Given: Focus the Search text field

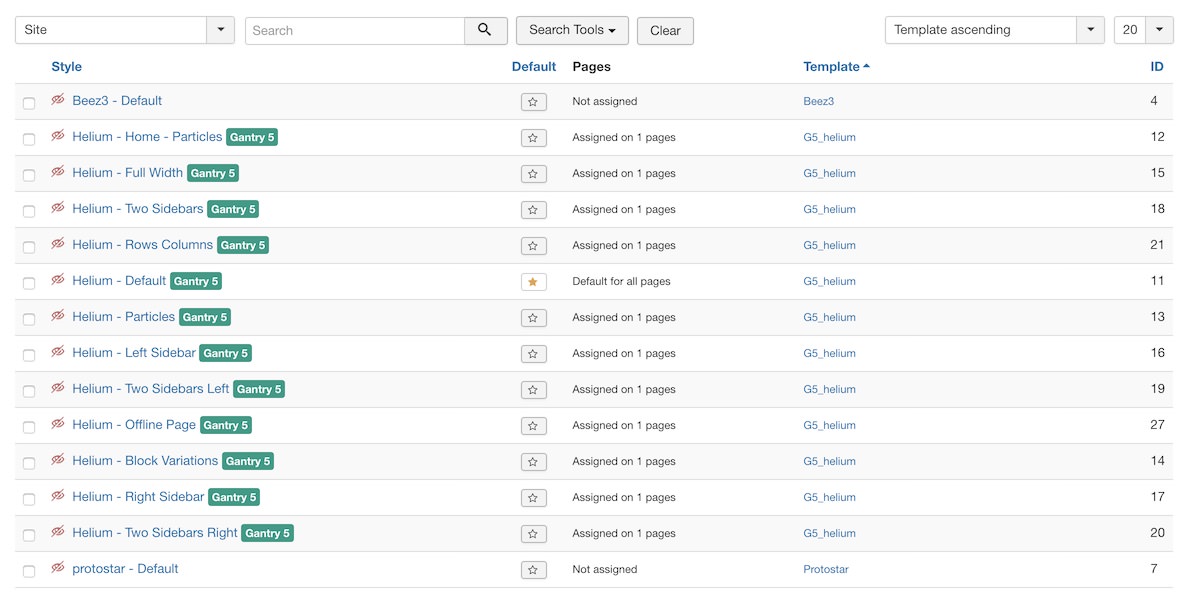Looking at the screenshot, I should point(355,31).
